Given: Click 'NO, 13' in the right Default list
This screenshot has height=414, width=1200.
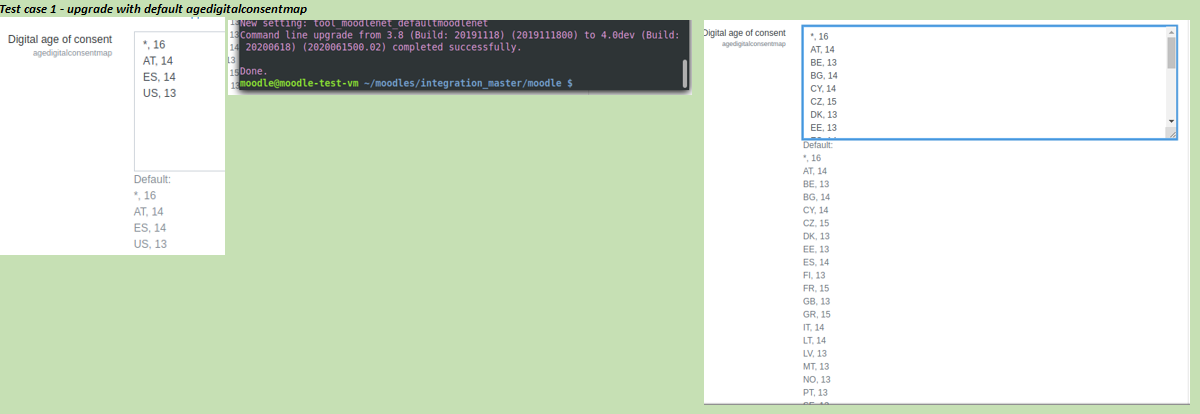Looking at the screenshot, I should [817, 379].
